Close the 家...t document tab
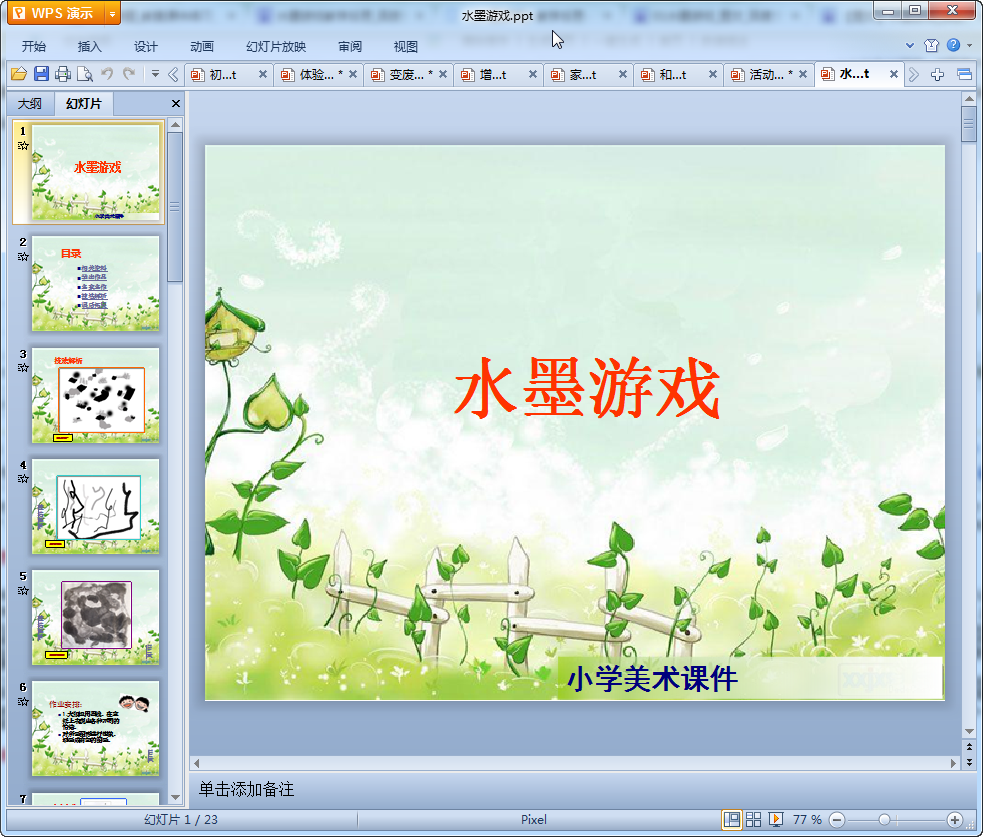Image resolution: width=983 pixels, height=837 pixels. click(623, 75)
